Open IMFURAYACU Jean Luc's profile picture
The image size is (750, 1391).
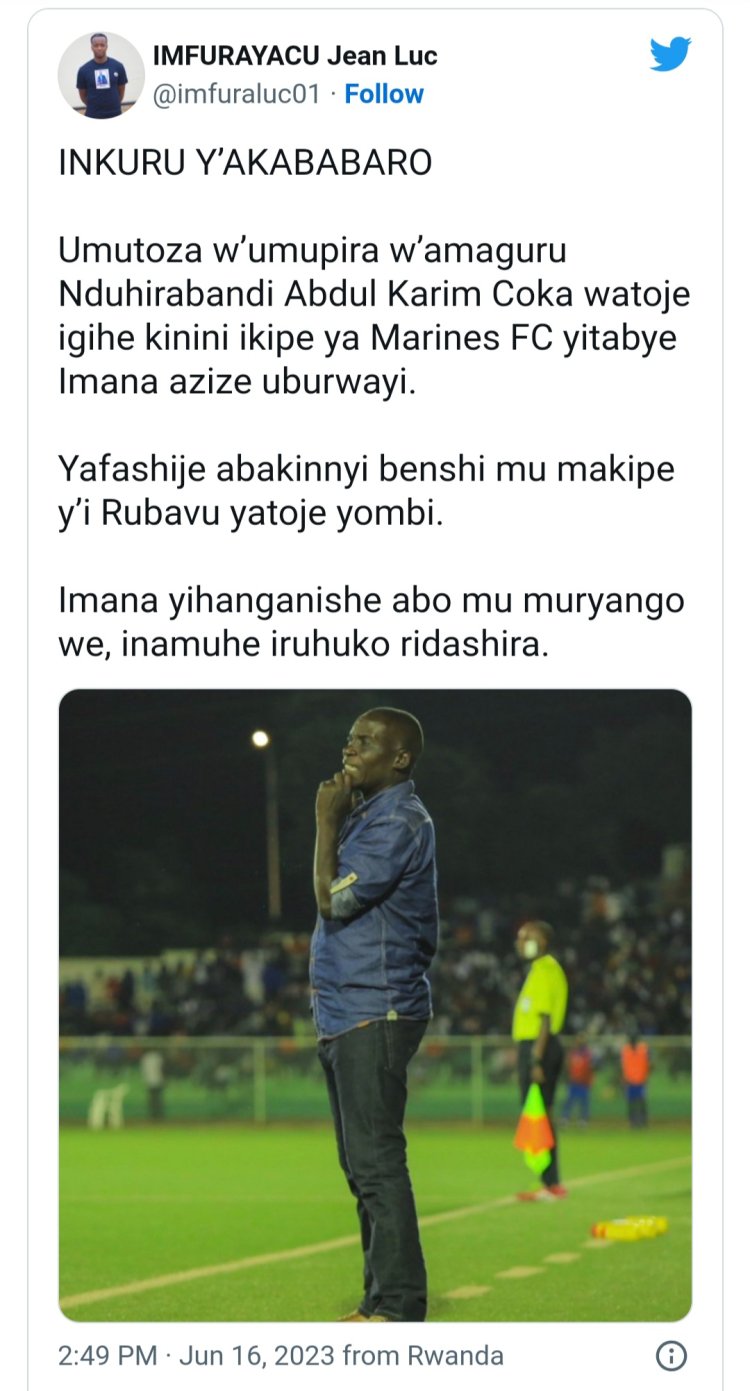point(101,75)
